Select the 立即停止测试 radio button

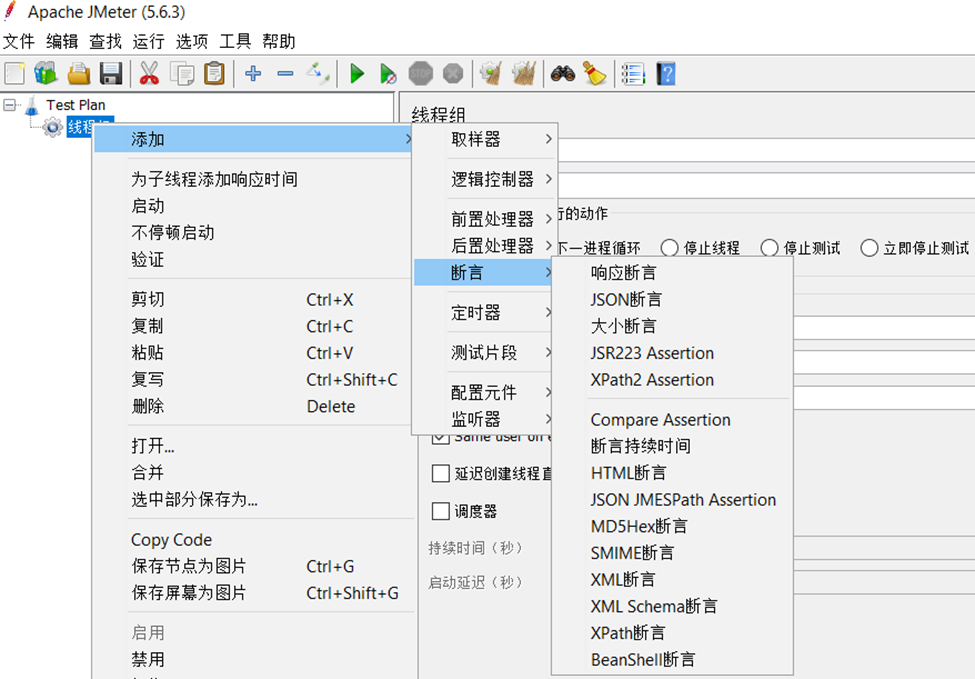(x=869, y=248)
